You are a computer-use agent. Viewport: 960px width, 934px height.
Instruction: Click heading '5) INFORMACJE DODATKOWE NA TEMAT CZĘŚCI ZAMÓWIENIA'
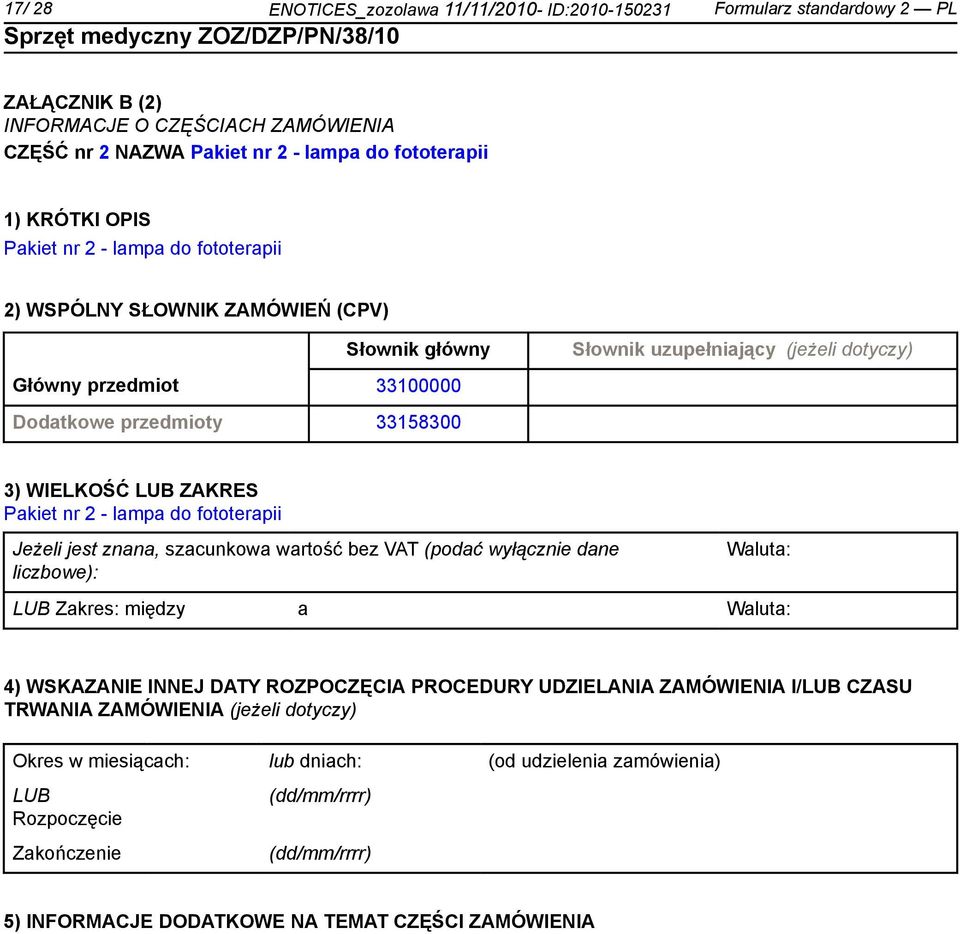click(299, 921)
